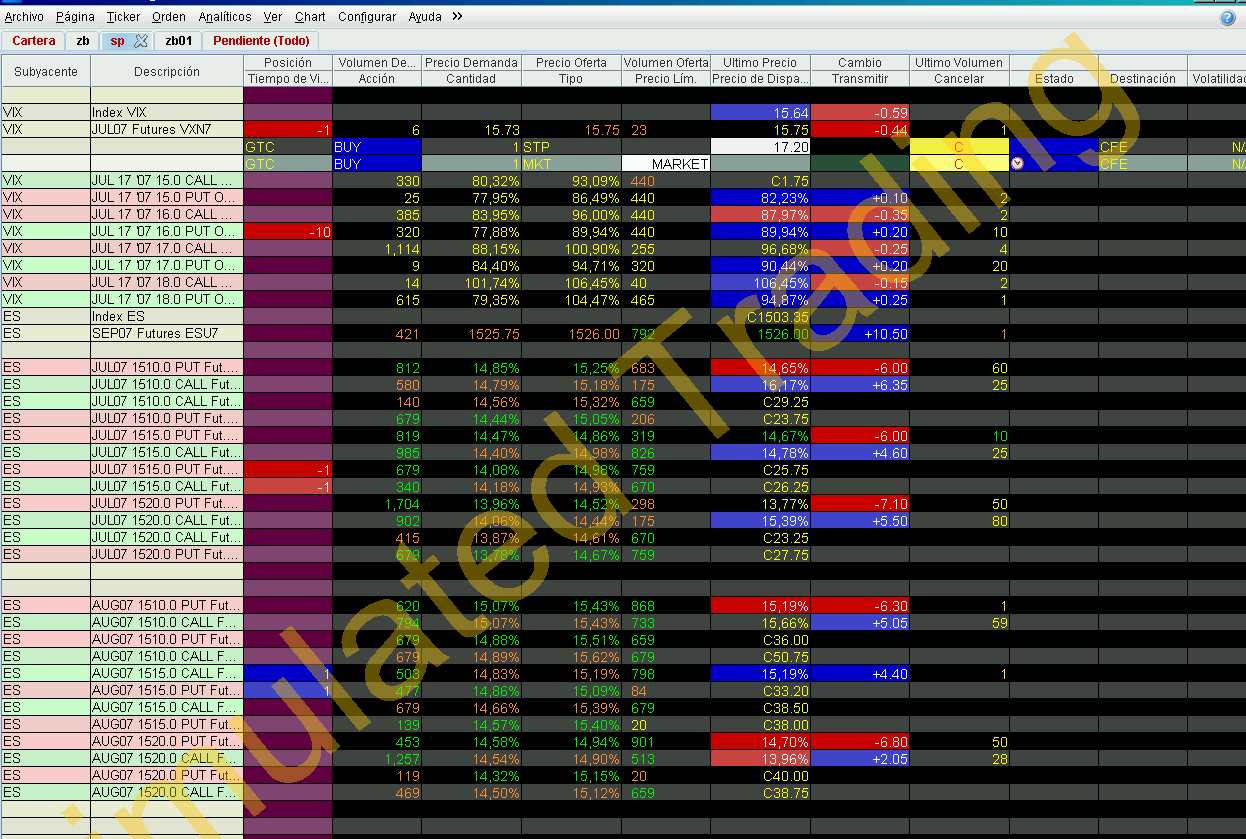The image size is (1246, 839).
Task: Expand hidden menus with the >> chevron
Action: (x=457, y=17)
